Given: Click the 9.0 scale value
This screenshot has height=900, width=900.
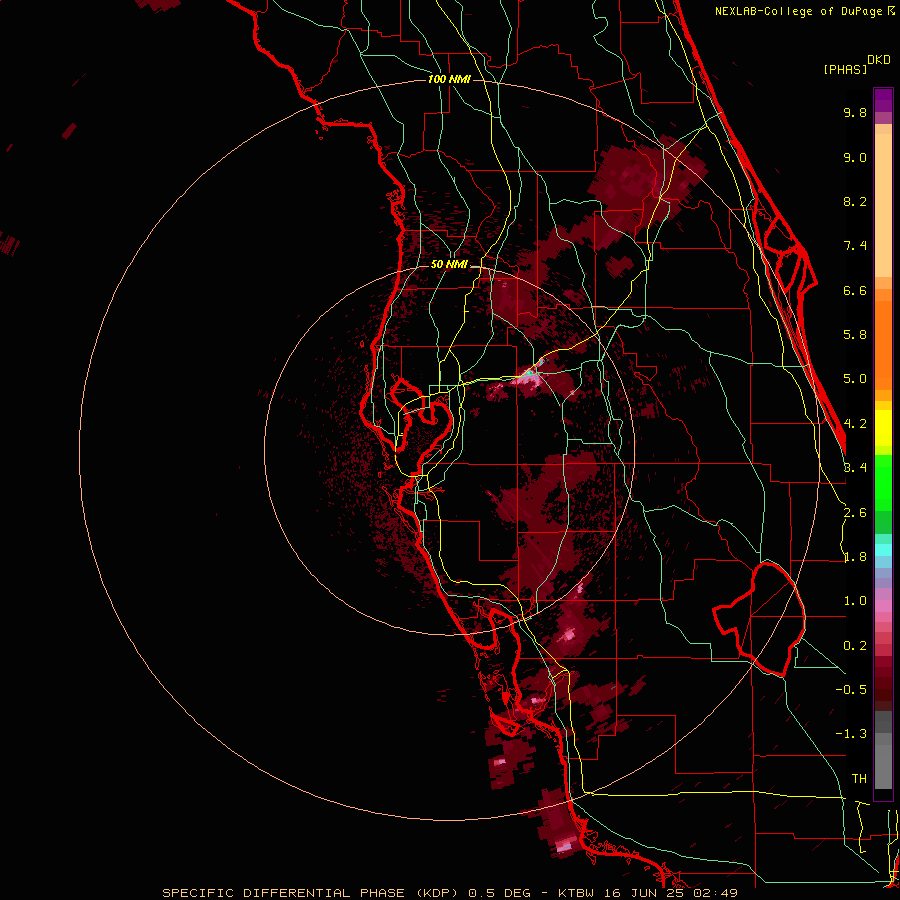Looking at the screenshot, I should [855, 157].
